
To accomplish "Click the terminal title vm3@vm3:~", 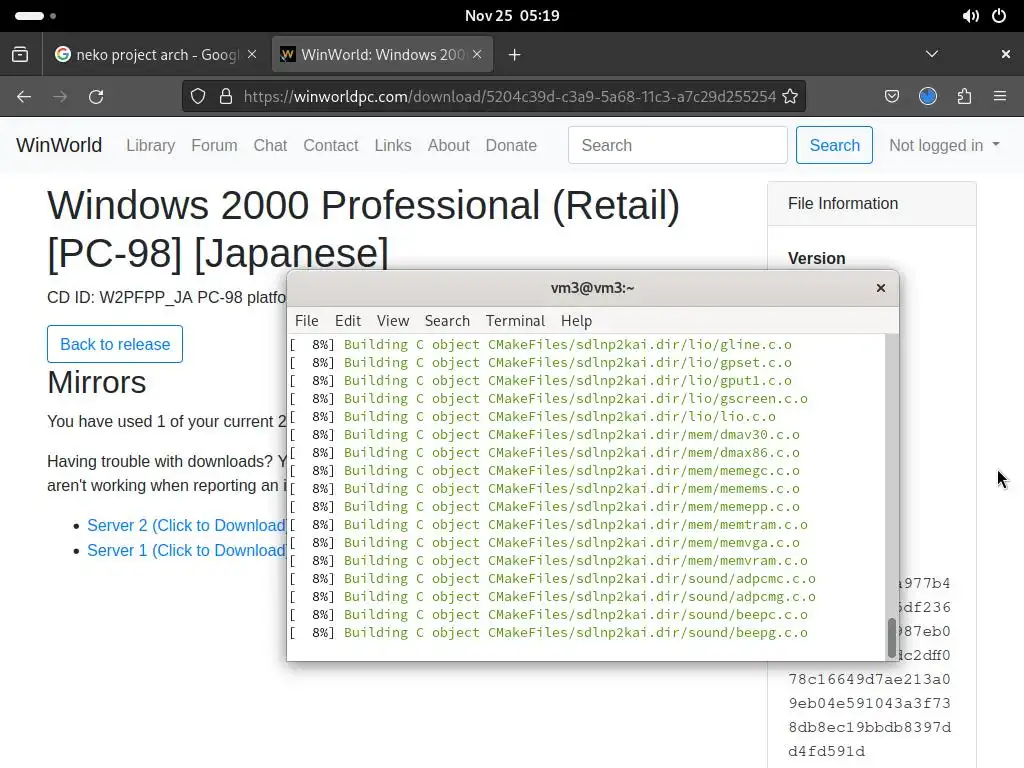I will 592,288.
